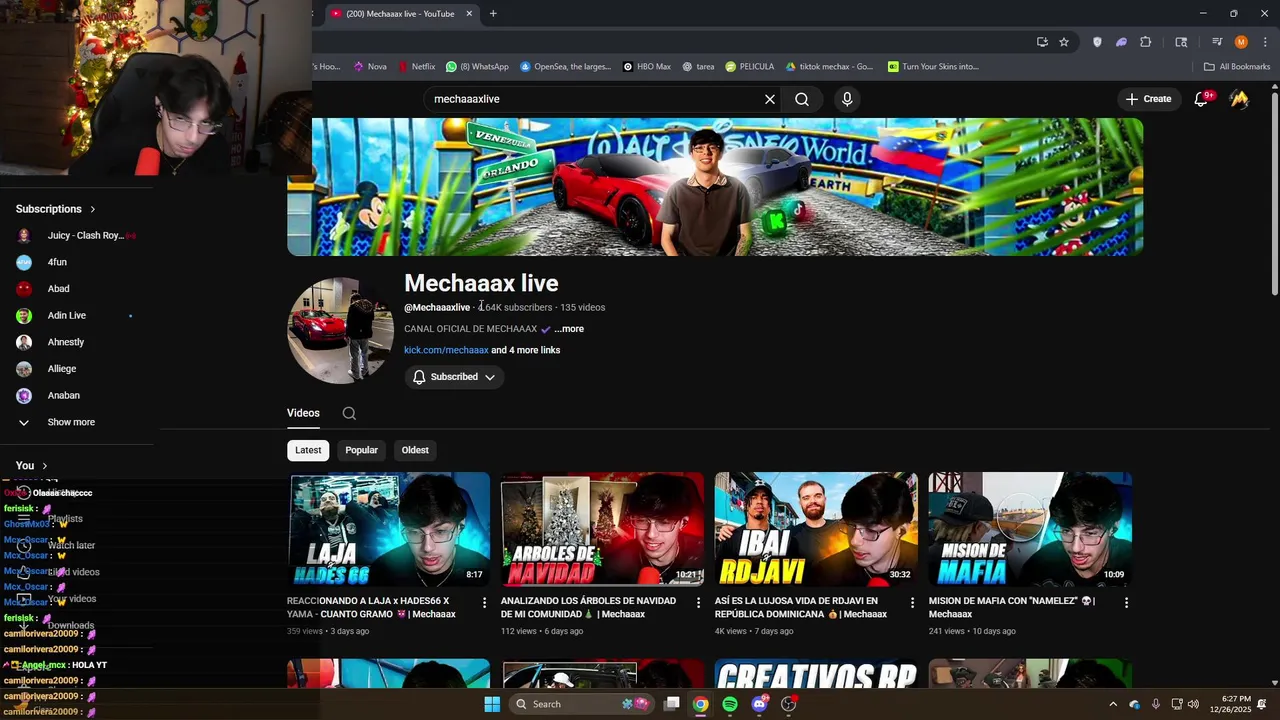Click the Windows Start button
The height and width of the screenshot is (720, 1280).
pyautogui.click(x=492, y=704)
